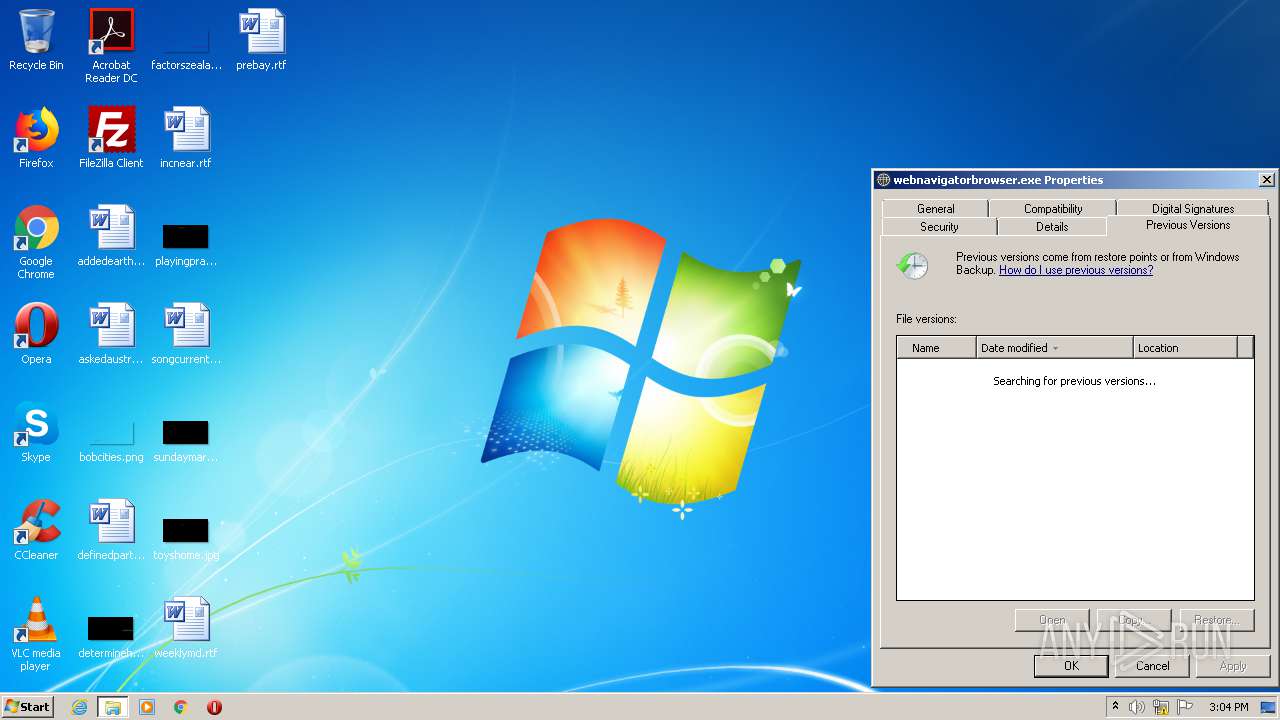Image resolution: width=1280 pixels, height=720 pixels.
Task: Open Action Center flag tray icon
Action: 1185,707
